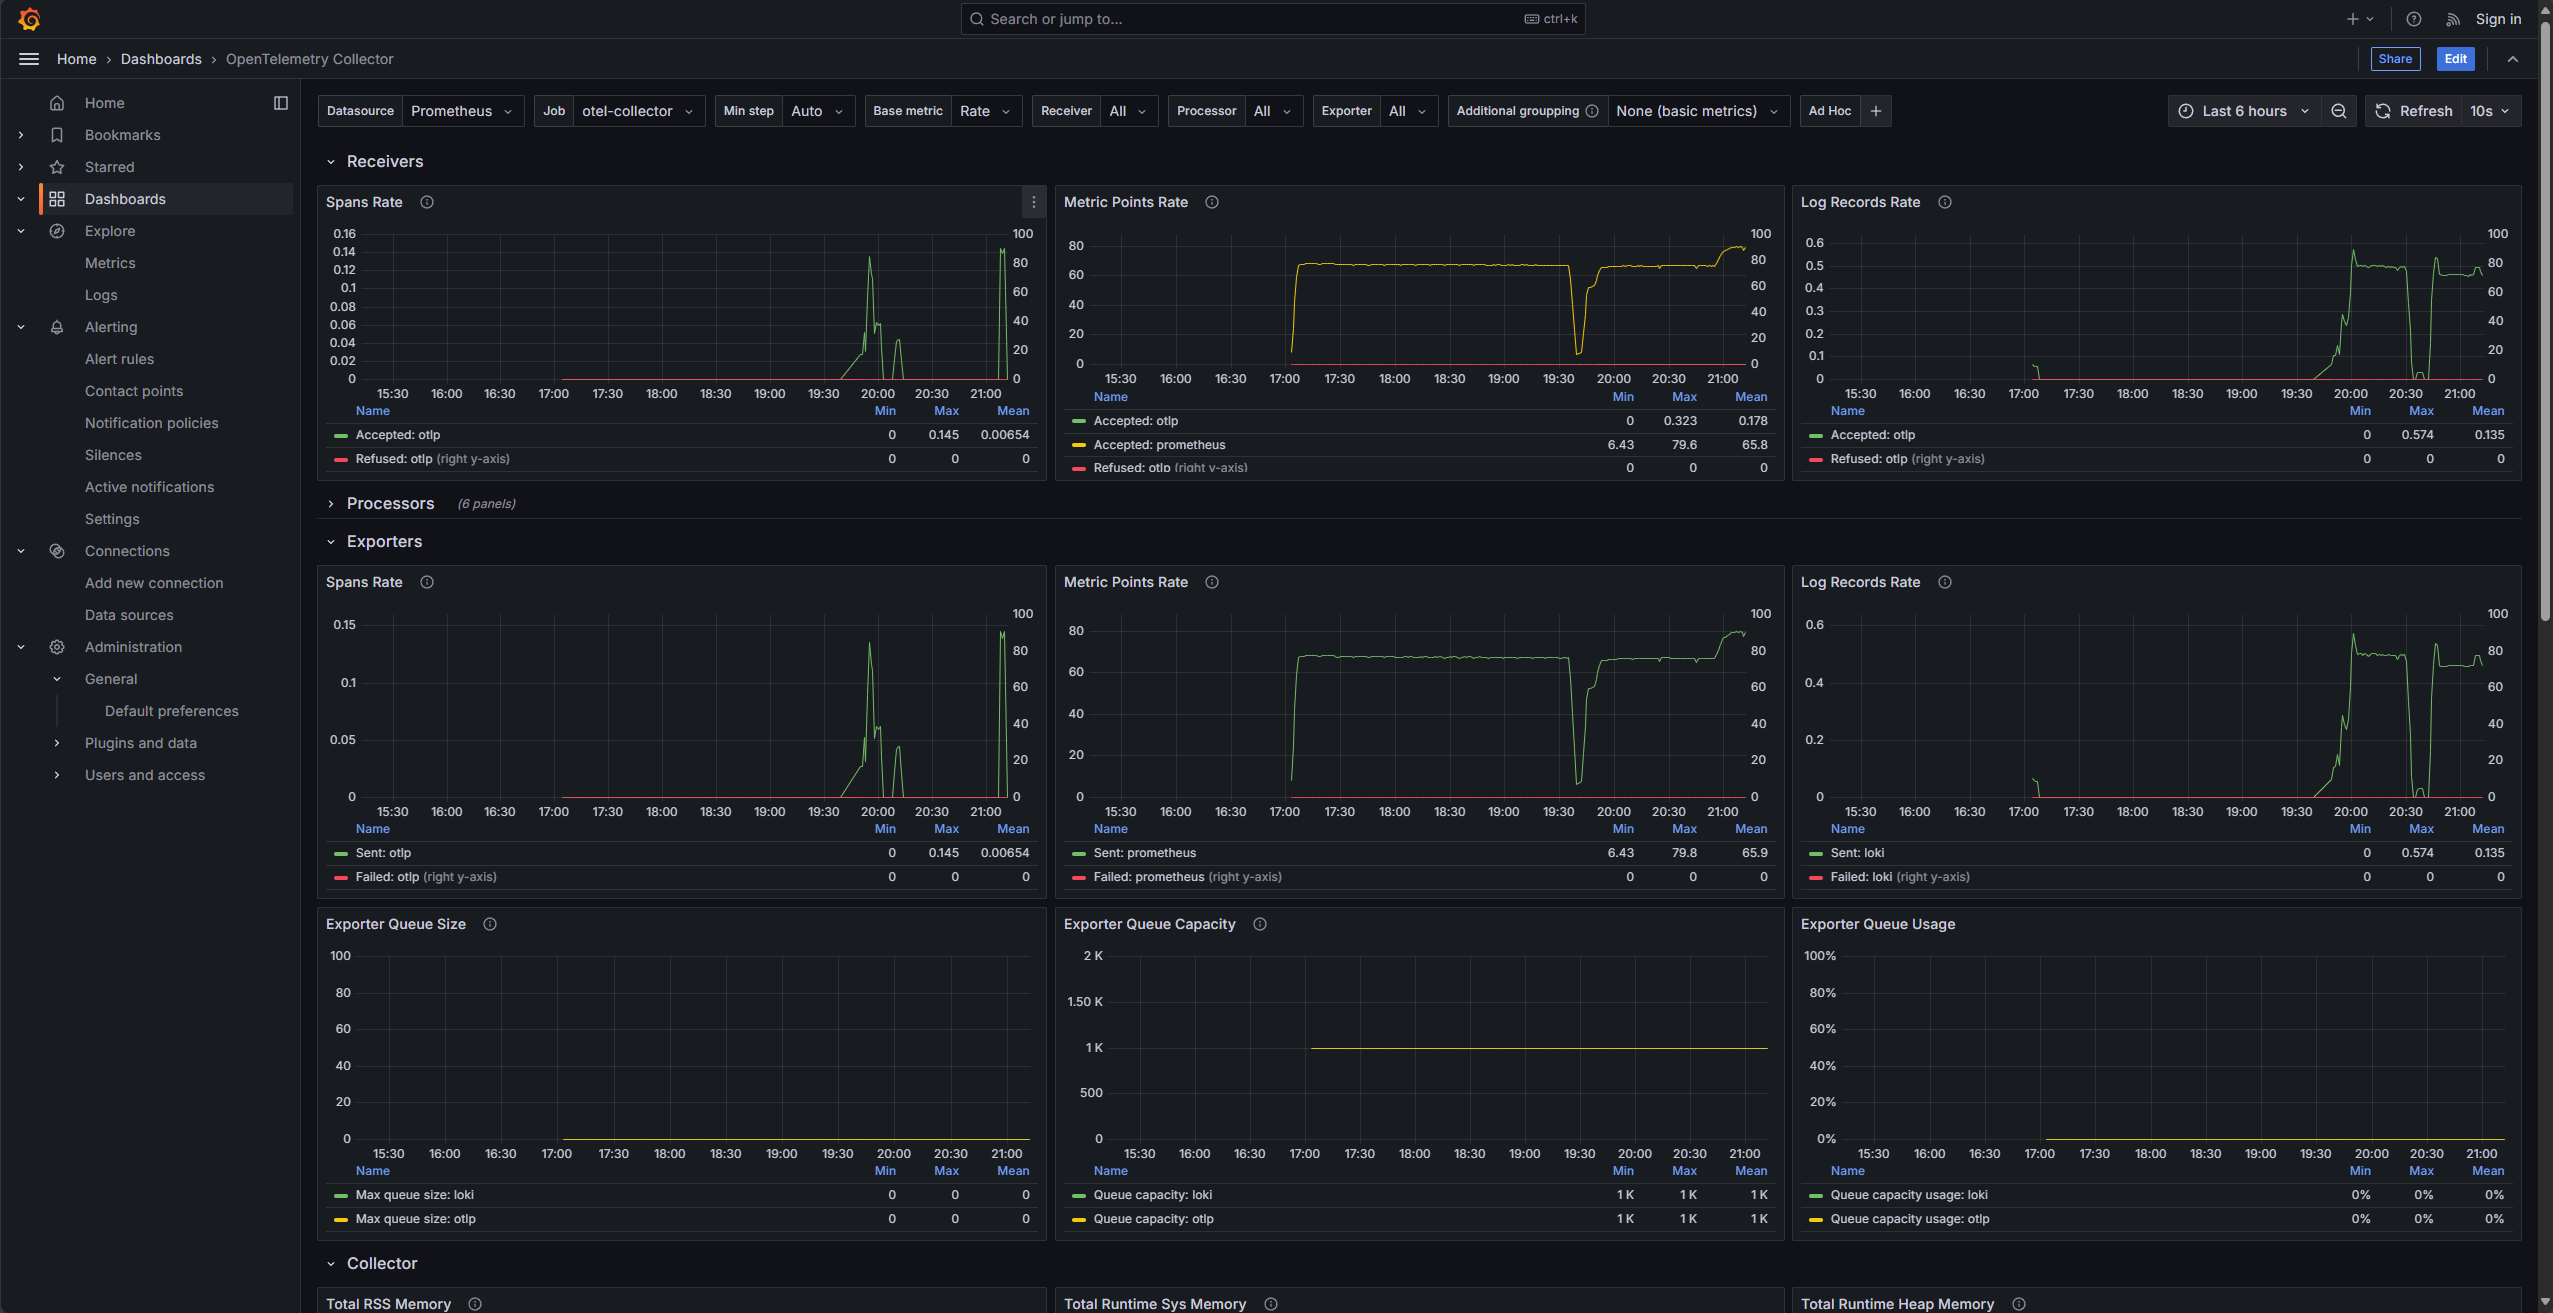The image size is (2553, 1313).
Task: Show info for Receivers Spans Rate panel
Action: coord(427,202)
